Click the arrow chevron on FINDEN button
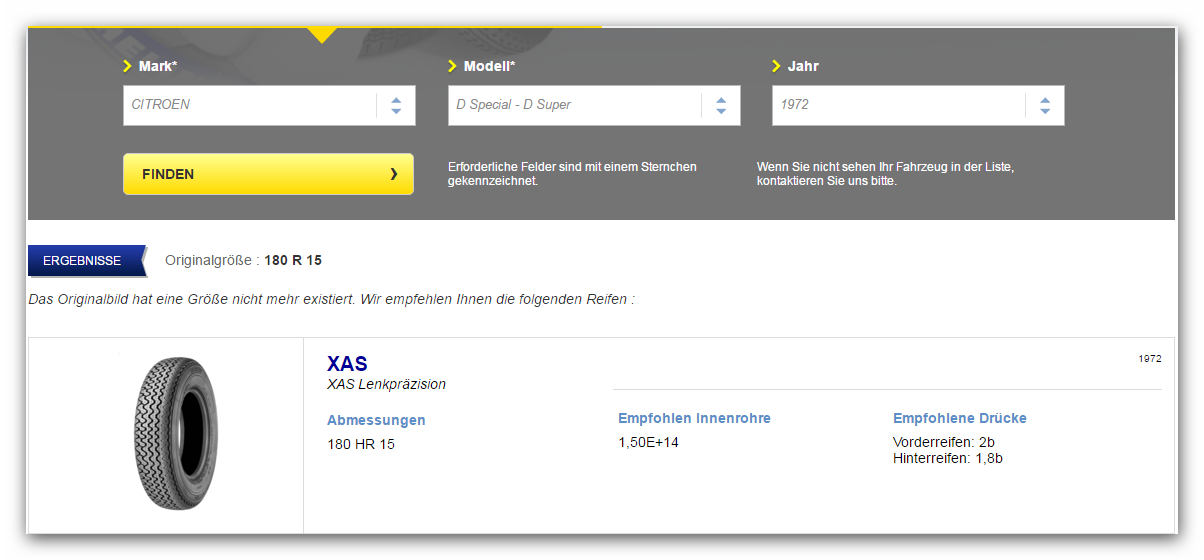 tap(394, 174)
